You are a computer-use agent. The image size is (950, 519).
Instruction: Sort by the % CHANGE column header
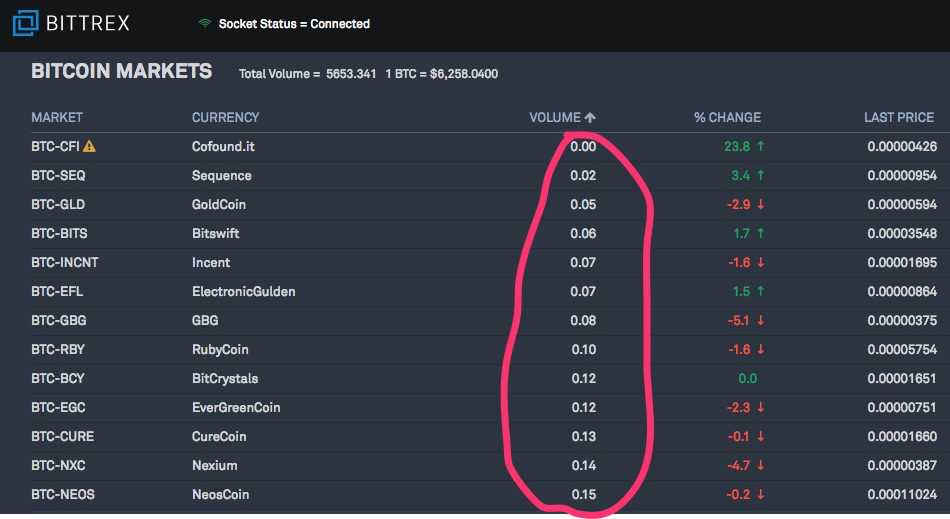click(x=727, y=117)
